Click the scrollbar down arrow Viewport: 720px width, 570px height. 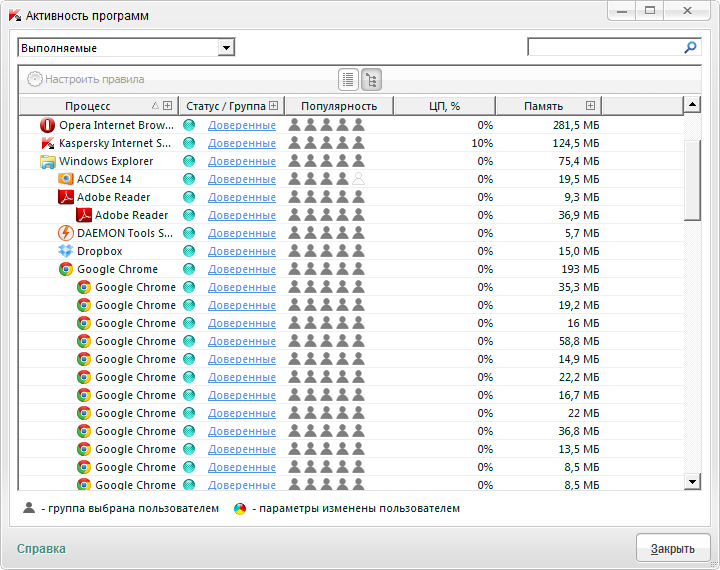(692, 481)
